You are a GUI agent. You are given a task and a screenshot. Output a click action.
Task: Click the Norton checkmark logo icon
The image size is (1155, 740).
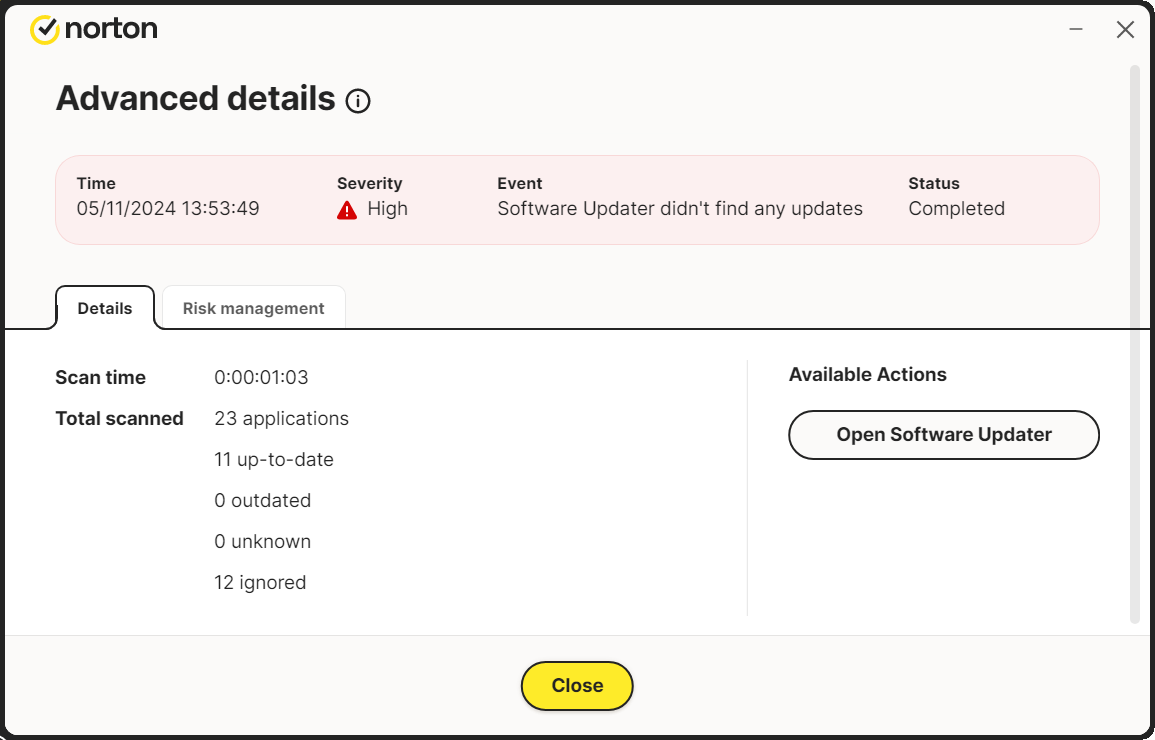click(44, 30)
